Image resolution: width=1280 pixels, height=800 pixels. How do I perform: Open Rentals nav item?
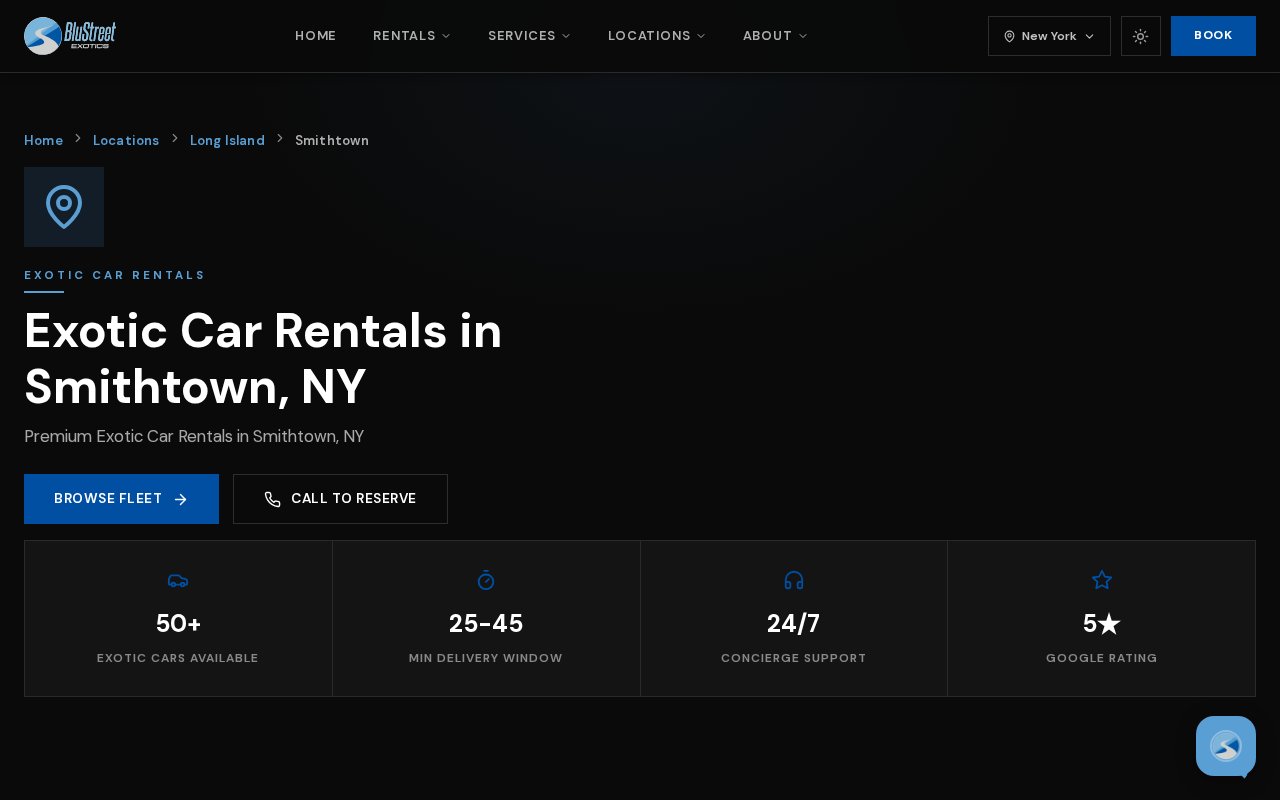pos(412,36)
